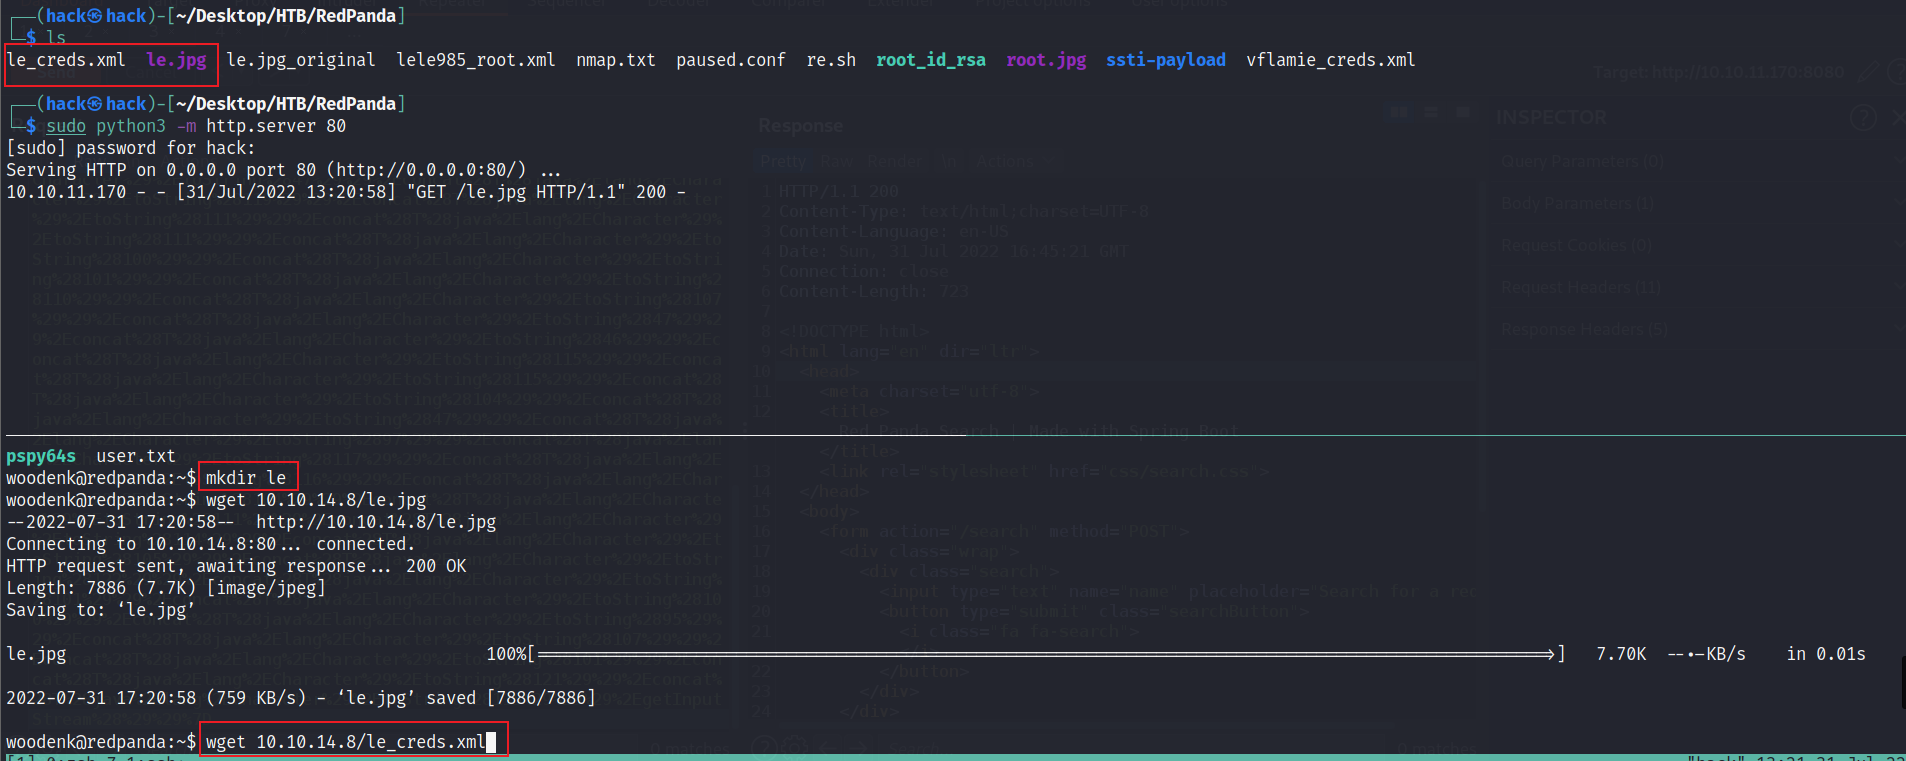1906x761 pixels.
Task: Click the http://10.10.14.8/le.jpg URL
Action: (x=376, y=522)
